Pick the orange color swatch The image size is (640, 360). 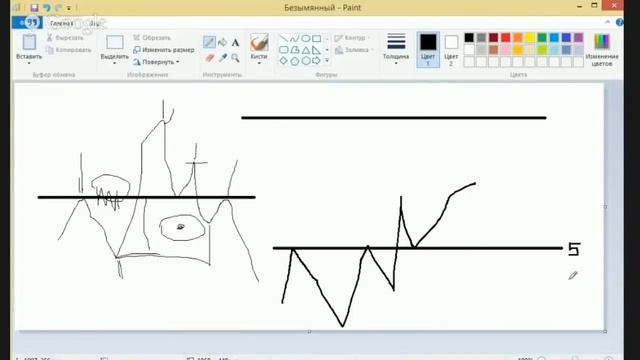tap(518, 38)
